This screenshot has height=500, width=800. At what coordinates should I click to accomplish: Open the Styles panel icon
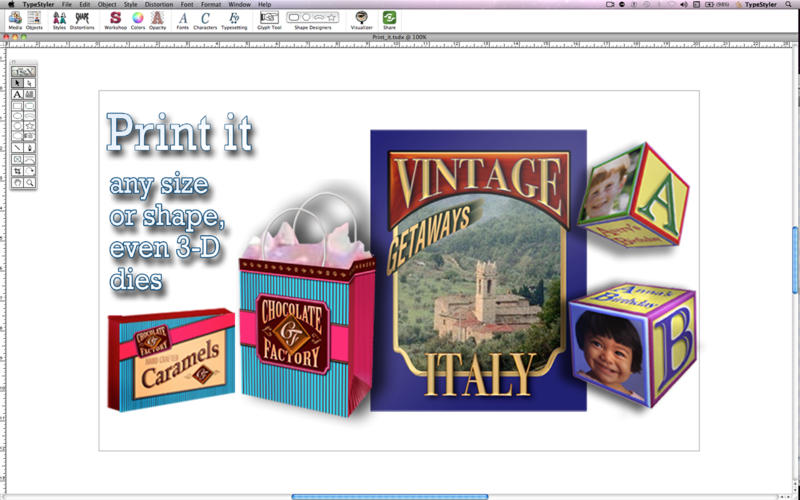60,18
